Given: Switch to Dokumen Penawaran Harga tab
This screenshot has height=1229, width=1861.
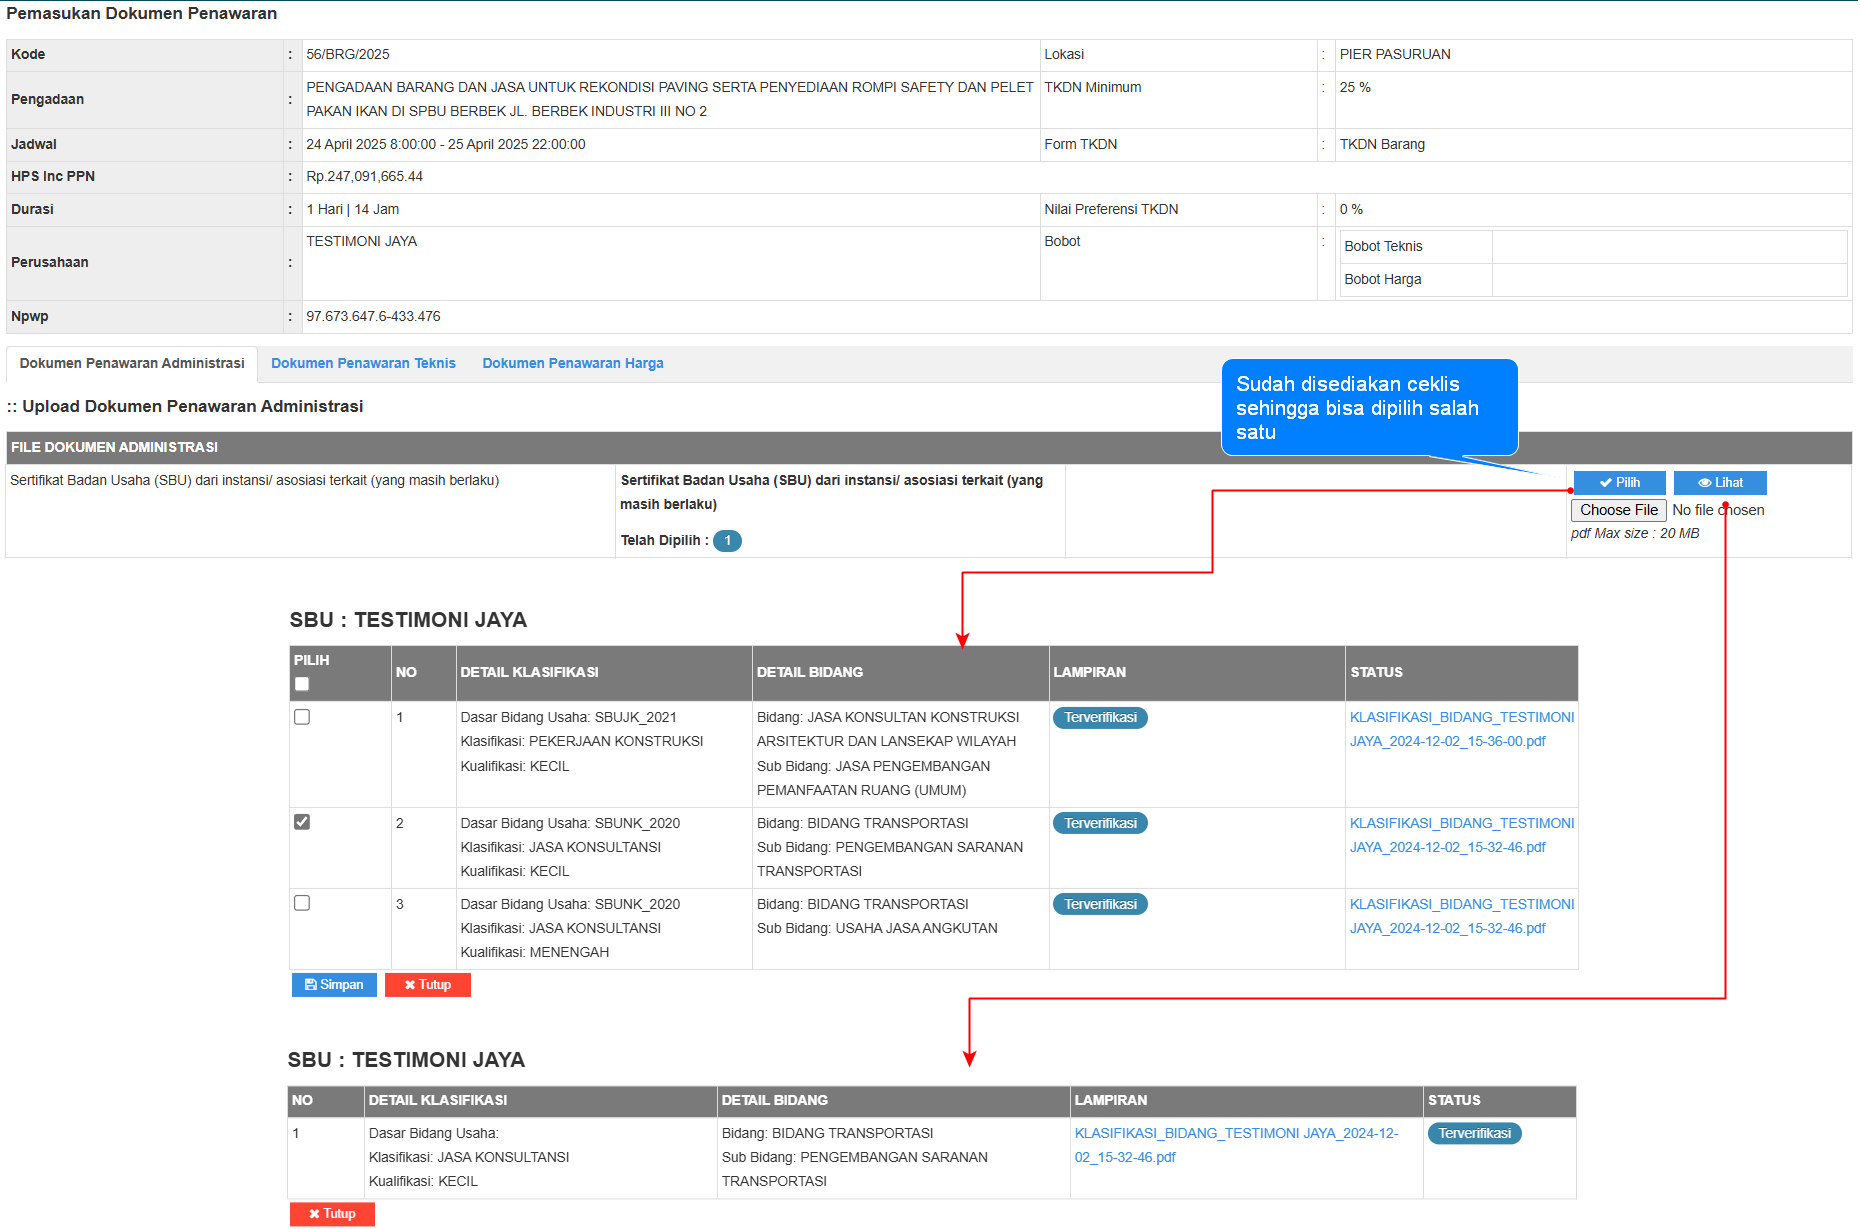Looking at the screenshot, I should coord(572,364).
